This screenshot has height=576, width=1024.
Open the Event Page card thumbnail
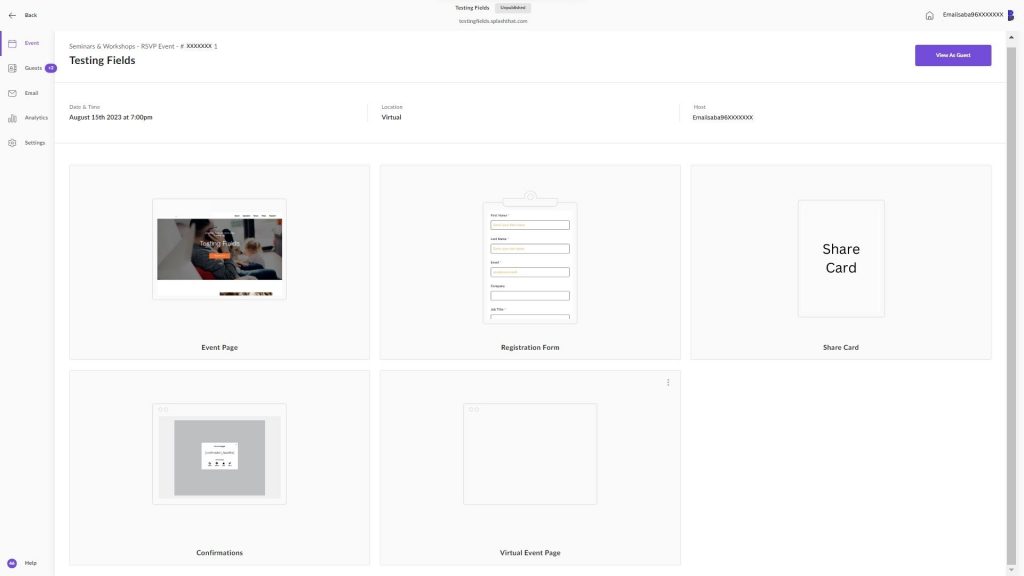click(219, 249)
